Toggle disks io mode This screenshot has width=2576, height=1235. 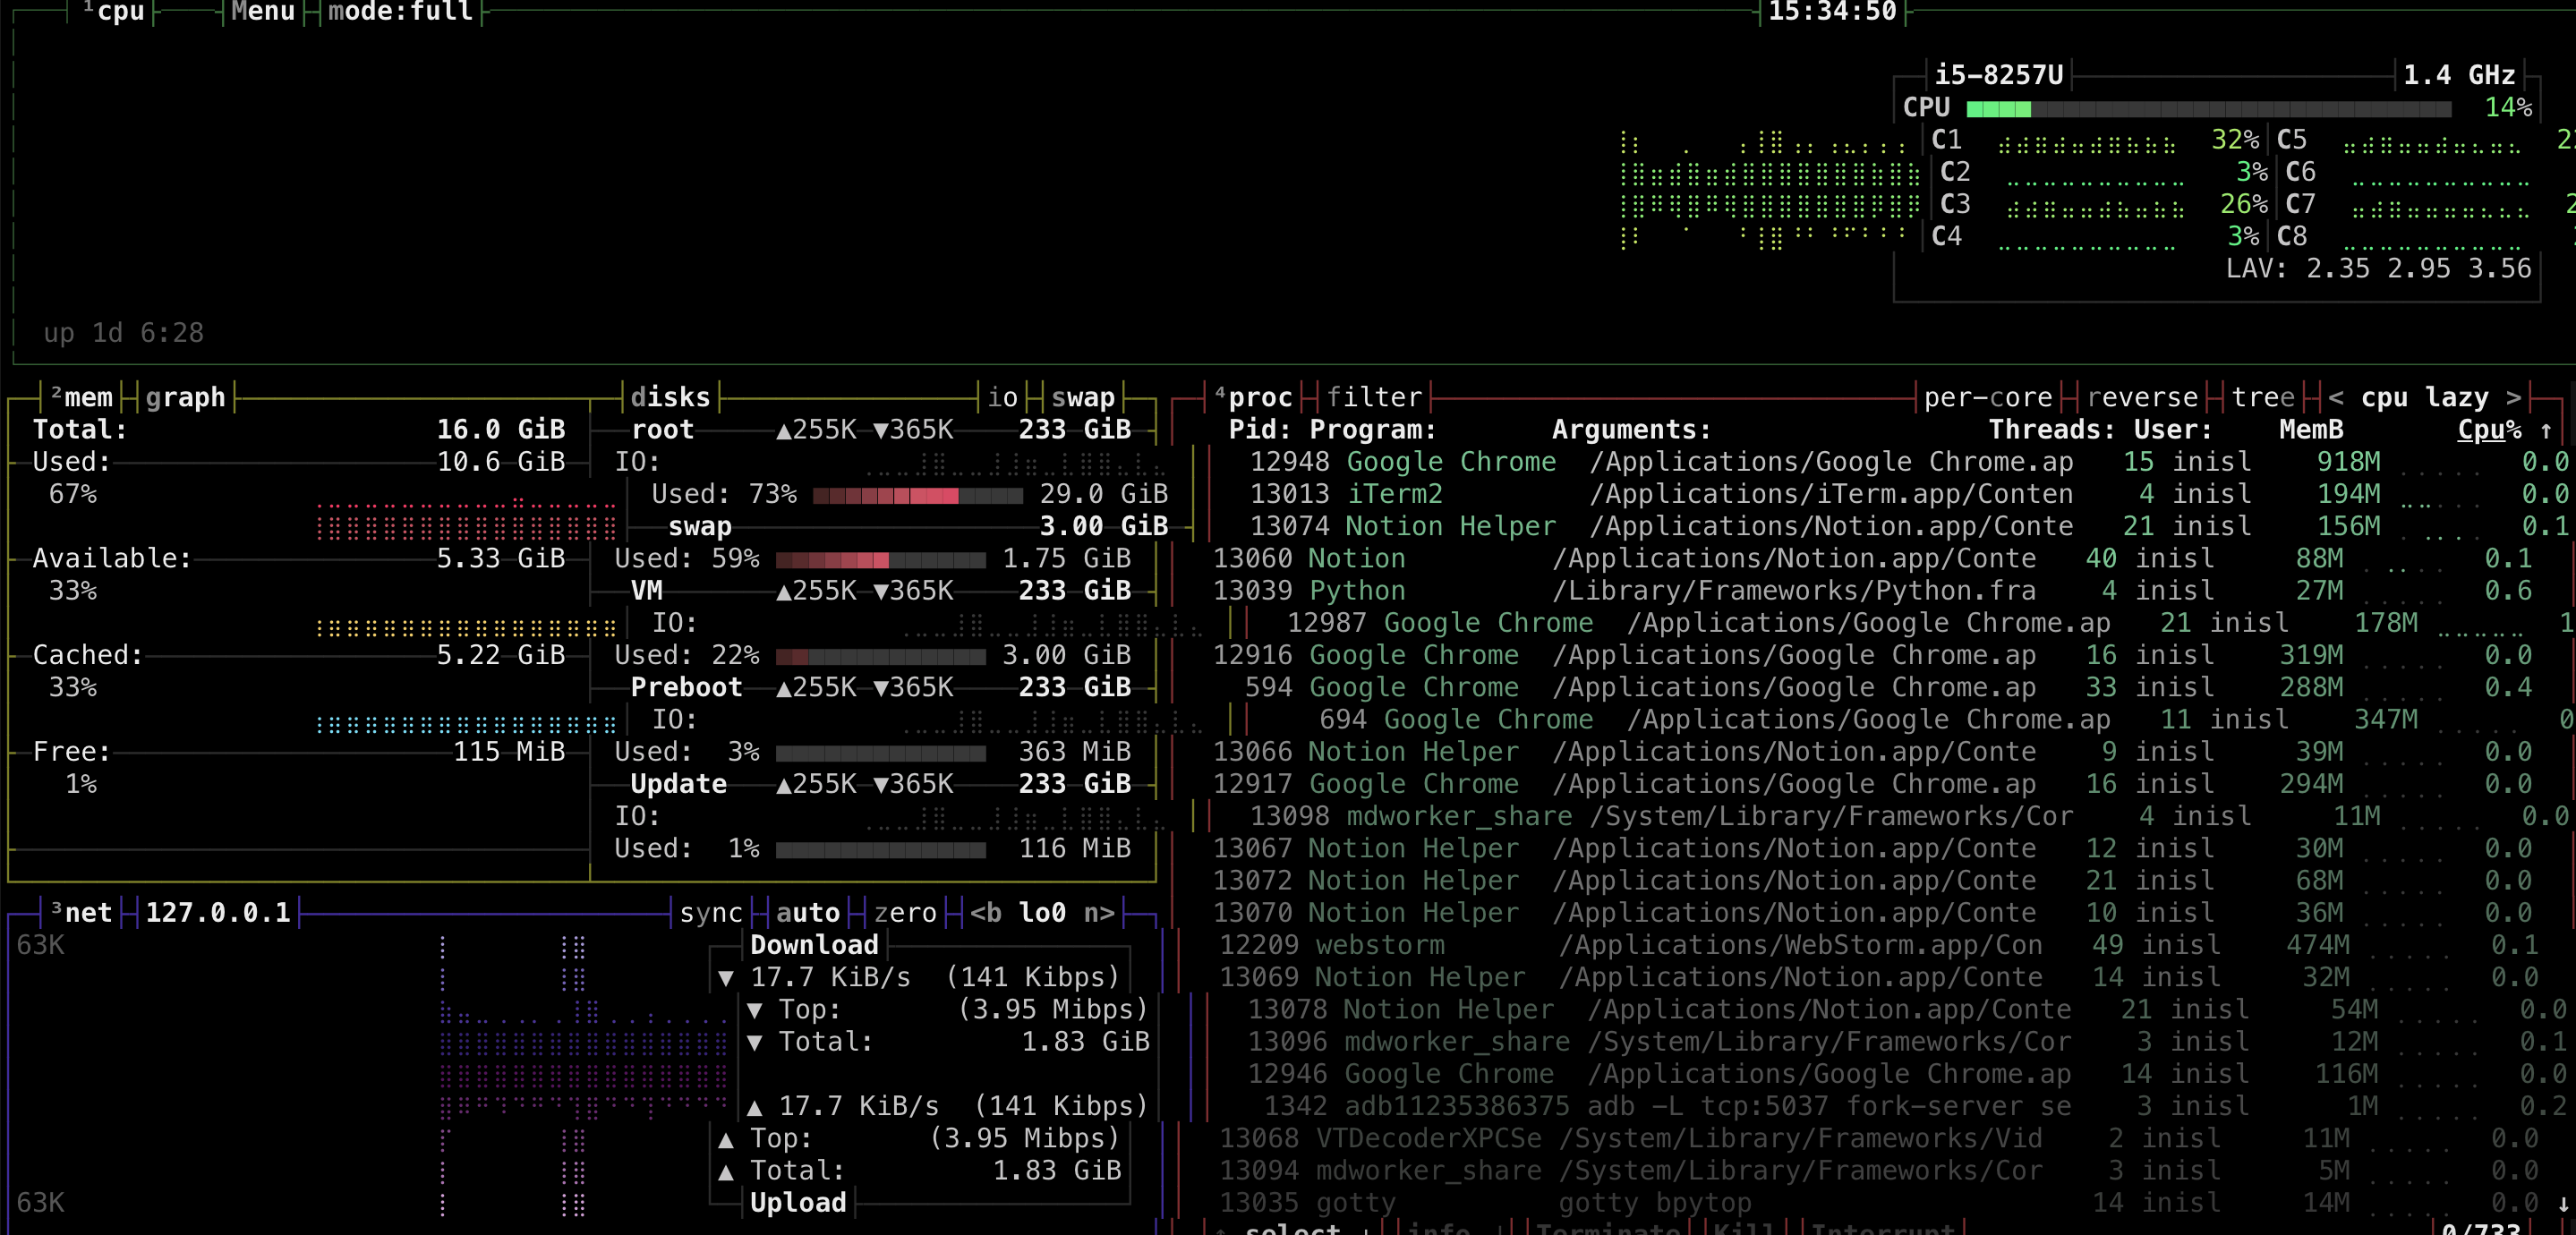coord(1002,398)
